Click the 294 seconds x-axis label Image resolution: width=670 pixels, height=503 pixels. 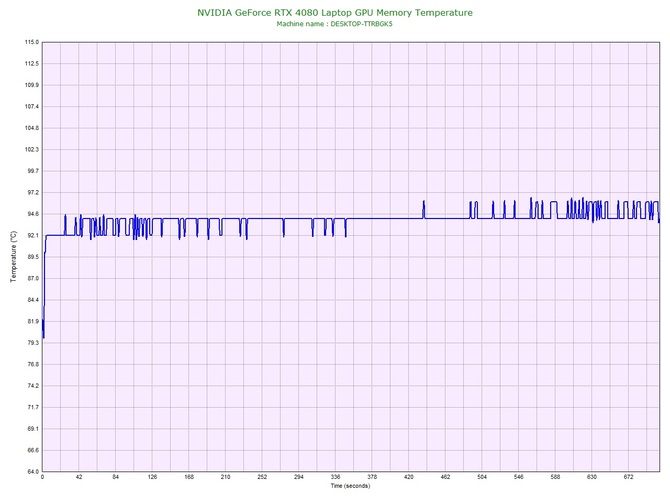[x=299, y=477]
